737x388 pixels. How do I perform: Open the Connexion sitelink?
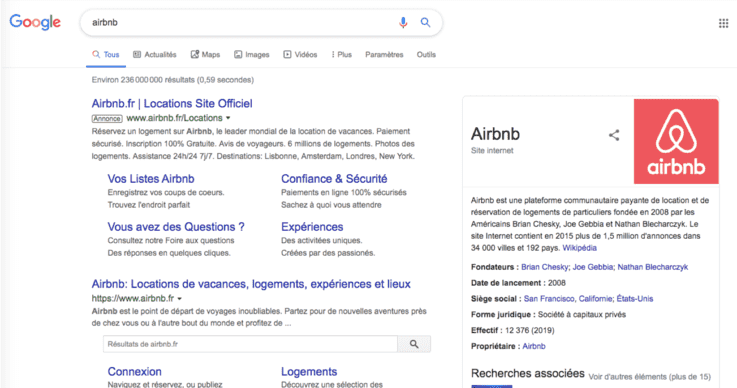pos(134,372)
